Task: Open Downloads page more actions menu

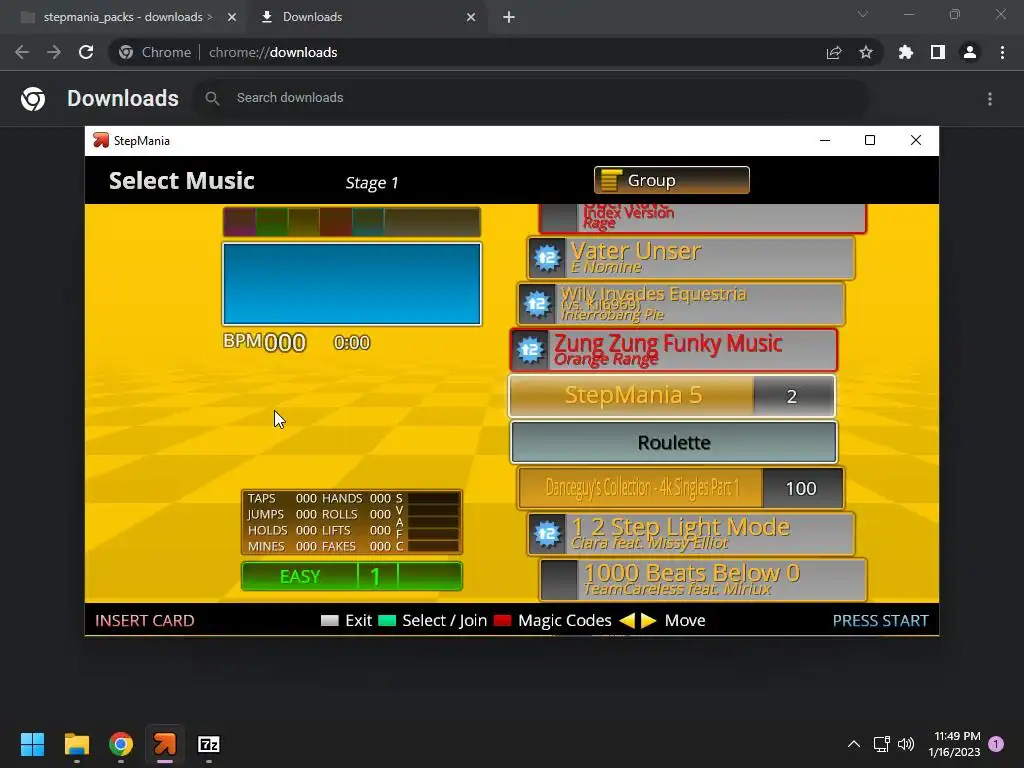Action: click(x=990, y=99)
